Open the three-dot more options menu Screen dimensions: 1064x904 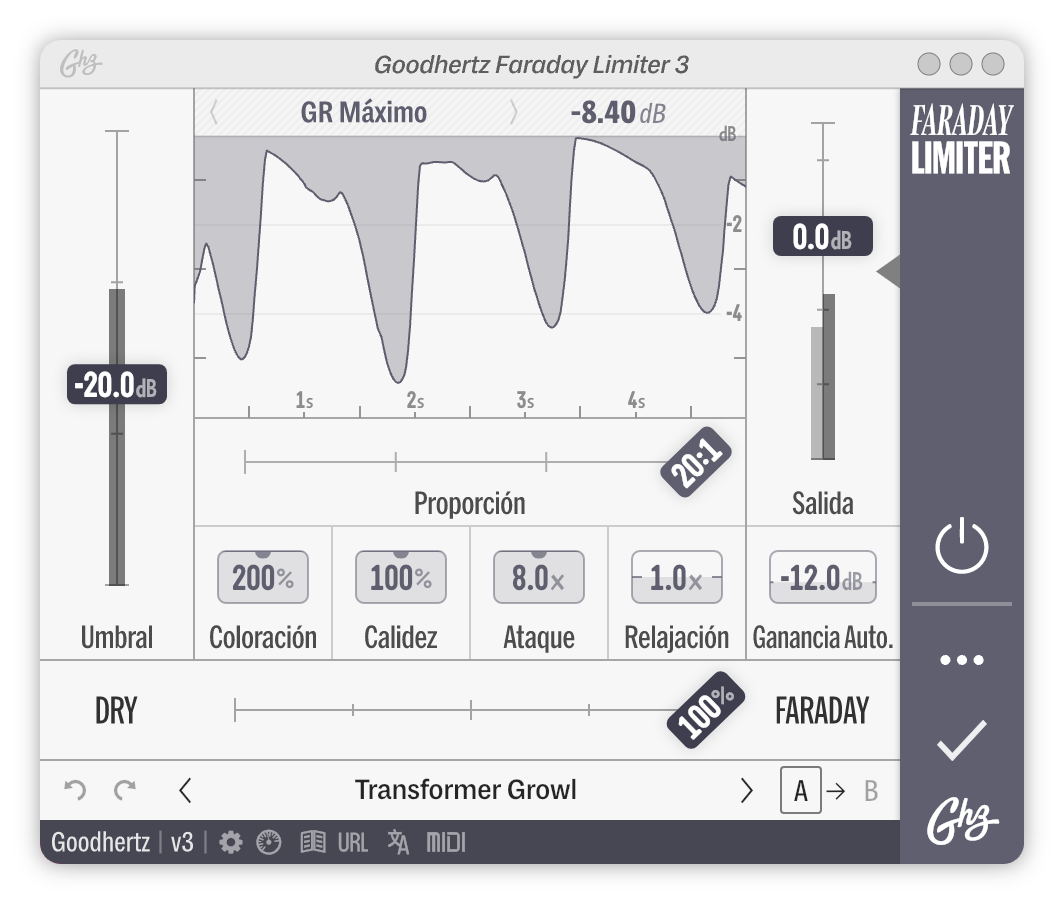click(x=962, y=660)
